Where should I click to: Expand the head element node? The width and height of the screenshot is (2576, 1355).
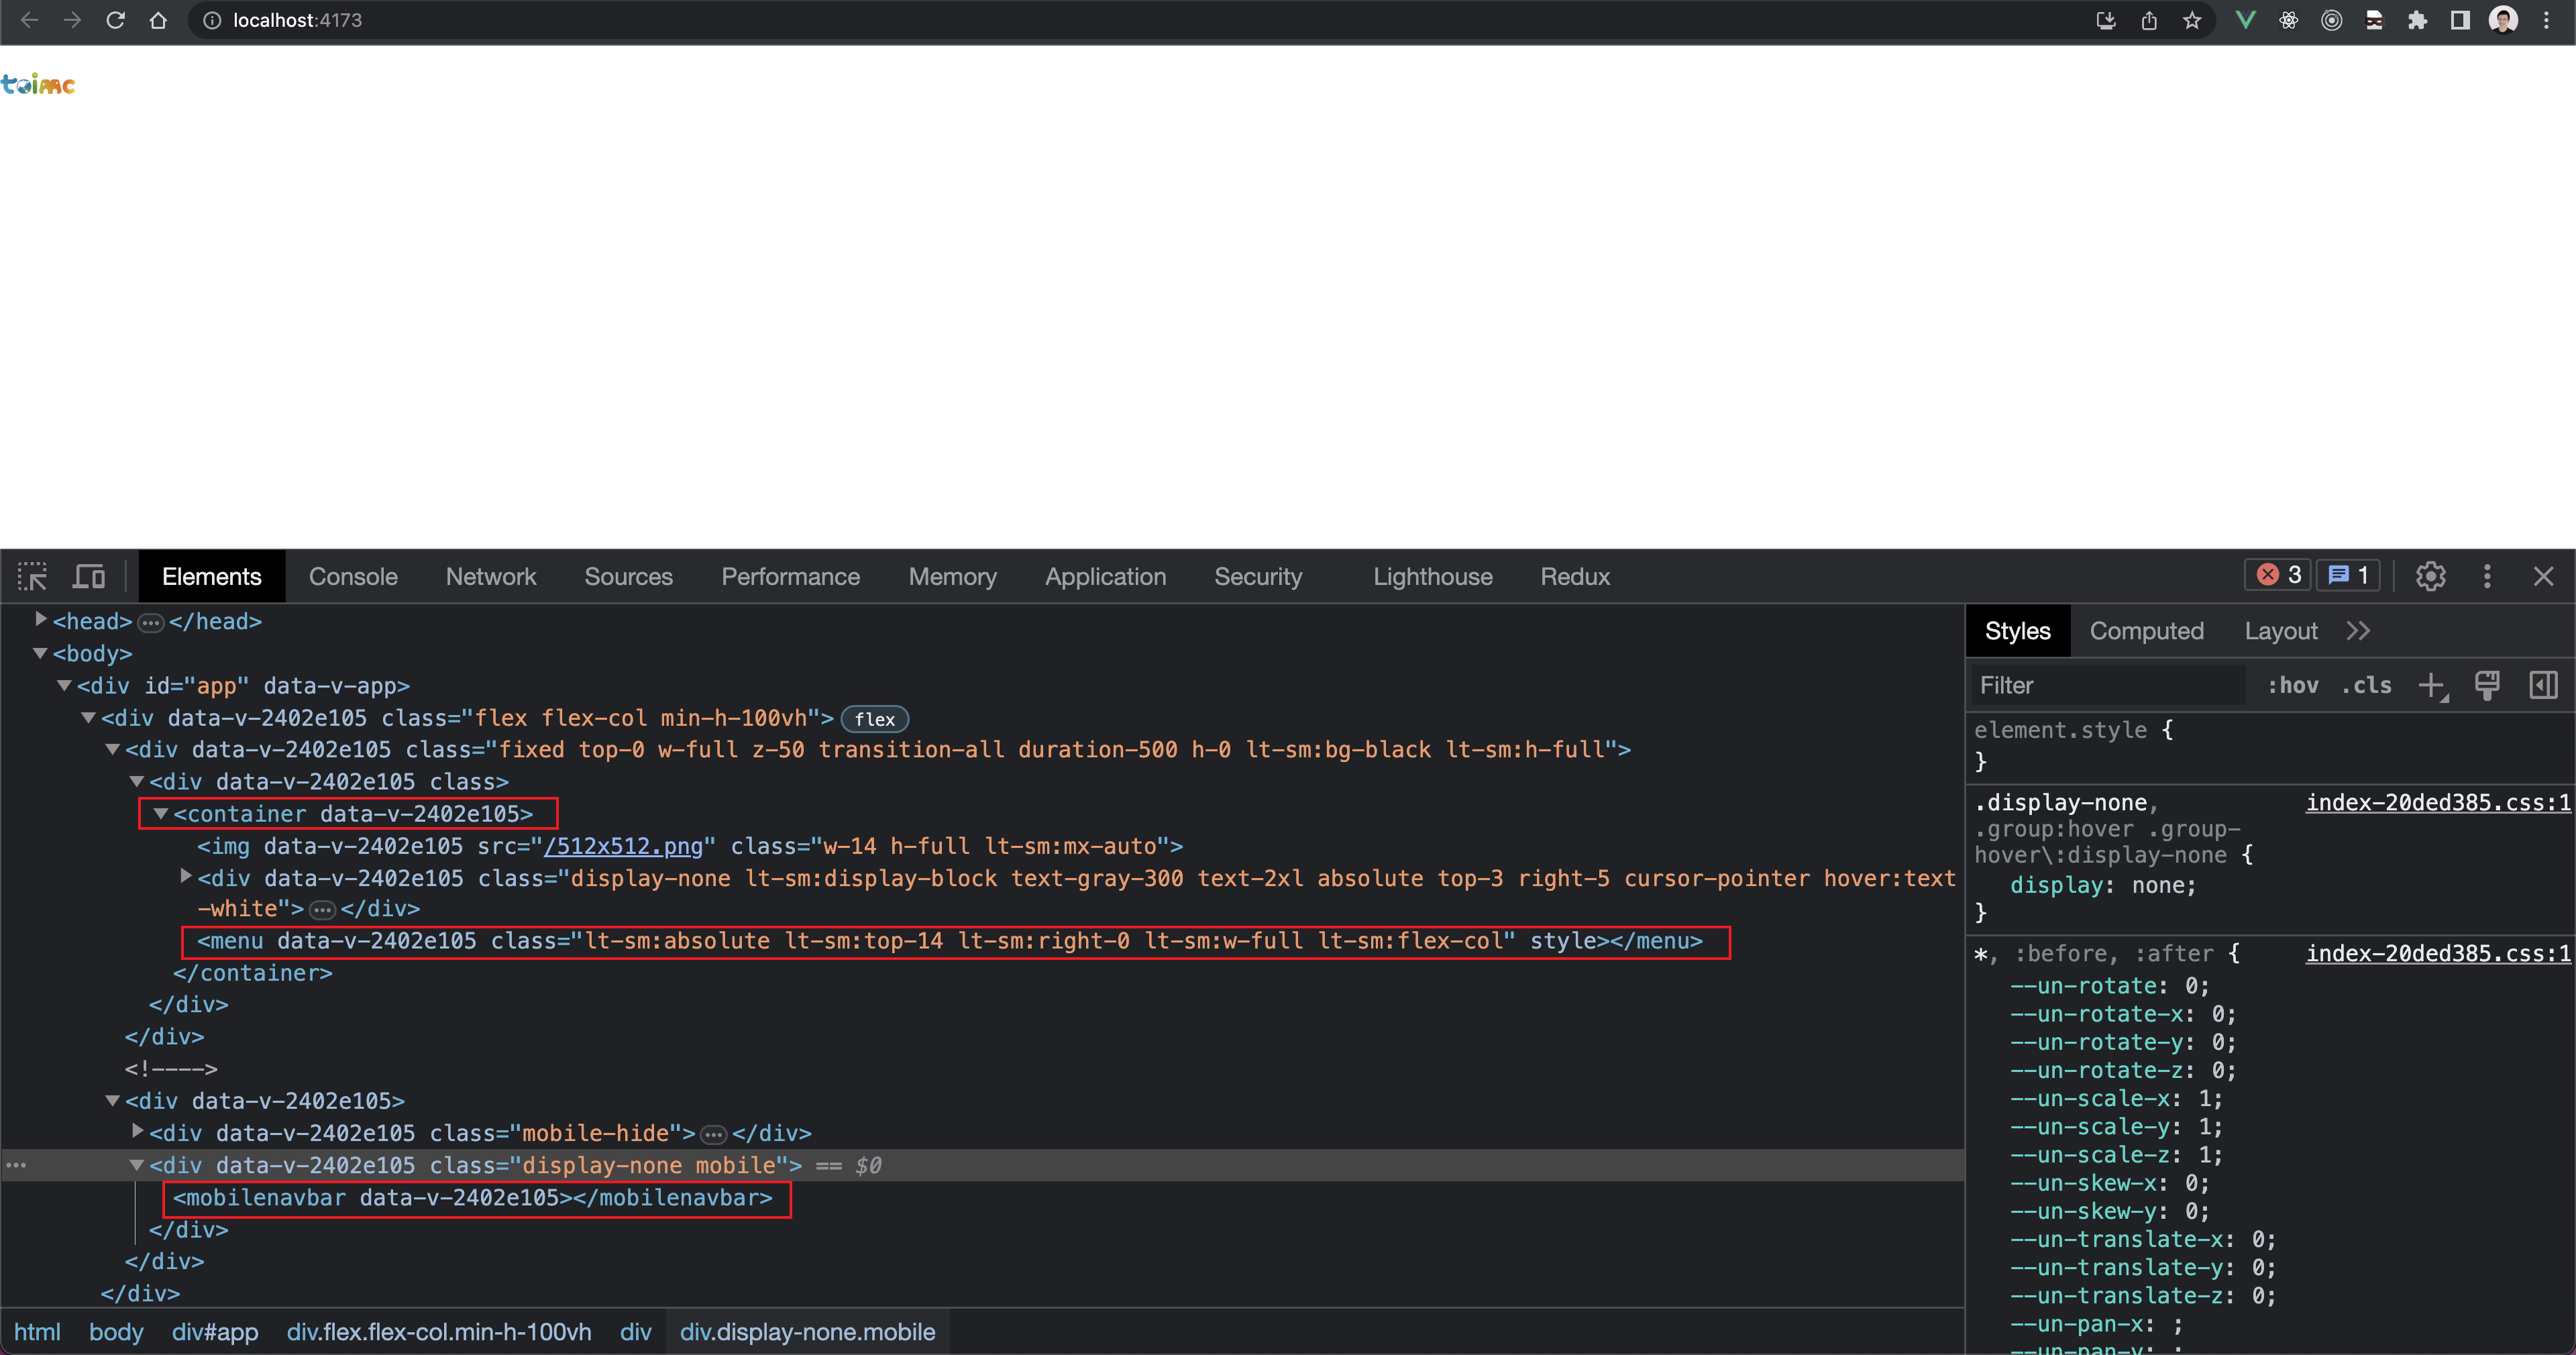[41, 620]
